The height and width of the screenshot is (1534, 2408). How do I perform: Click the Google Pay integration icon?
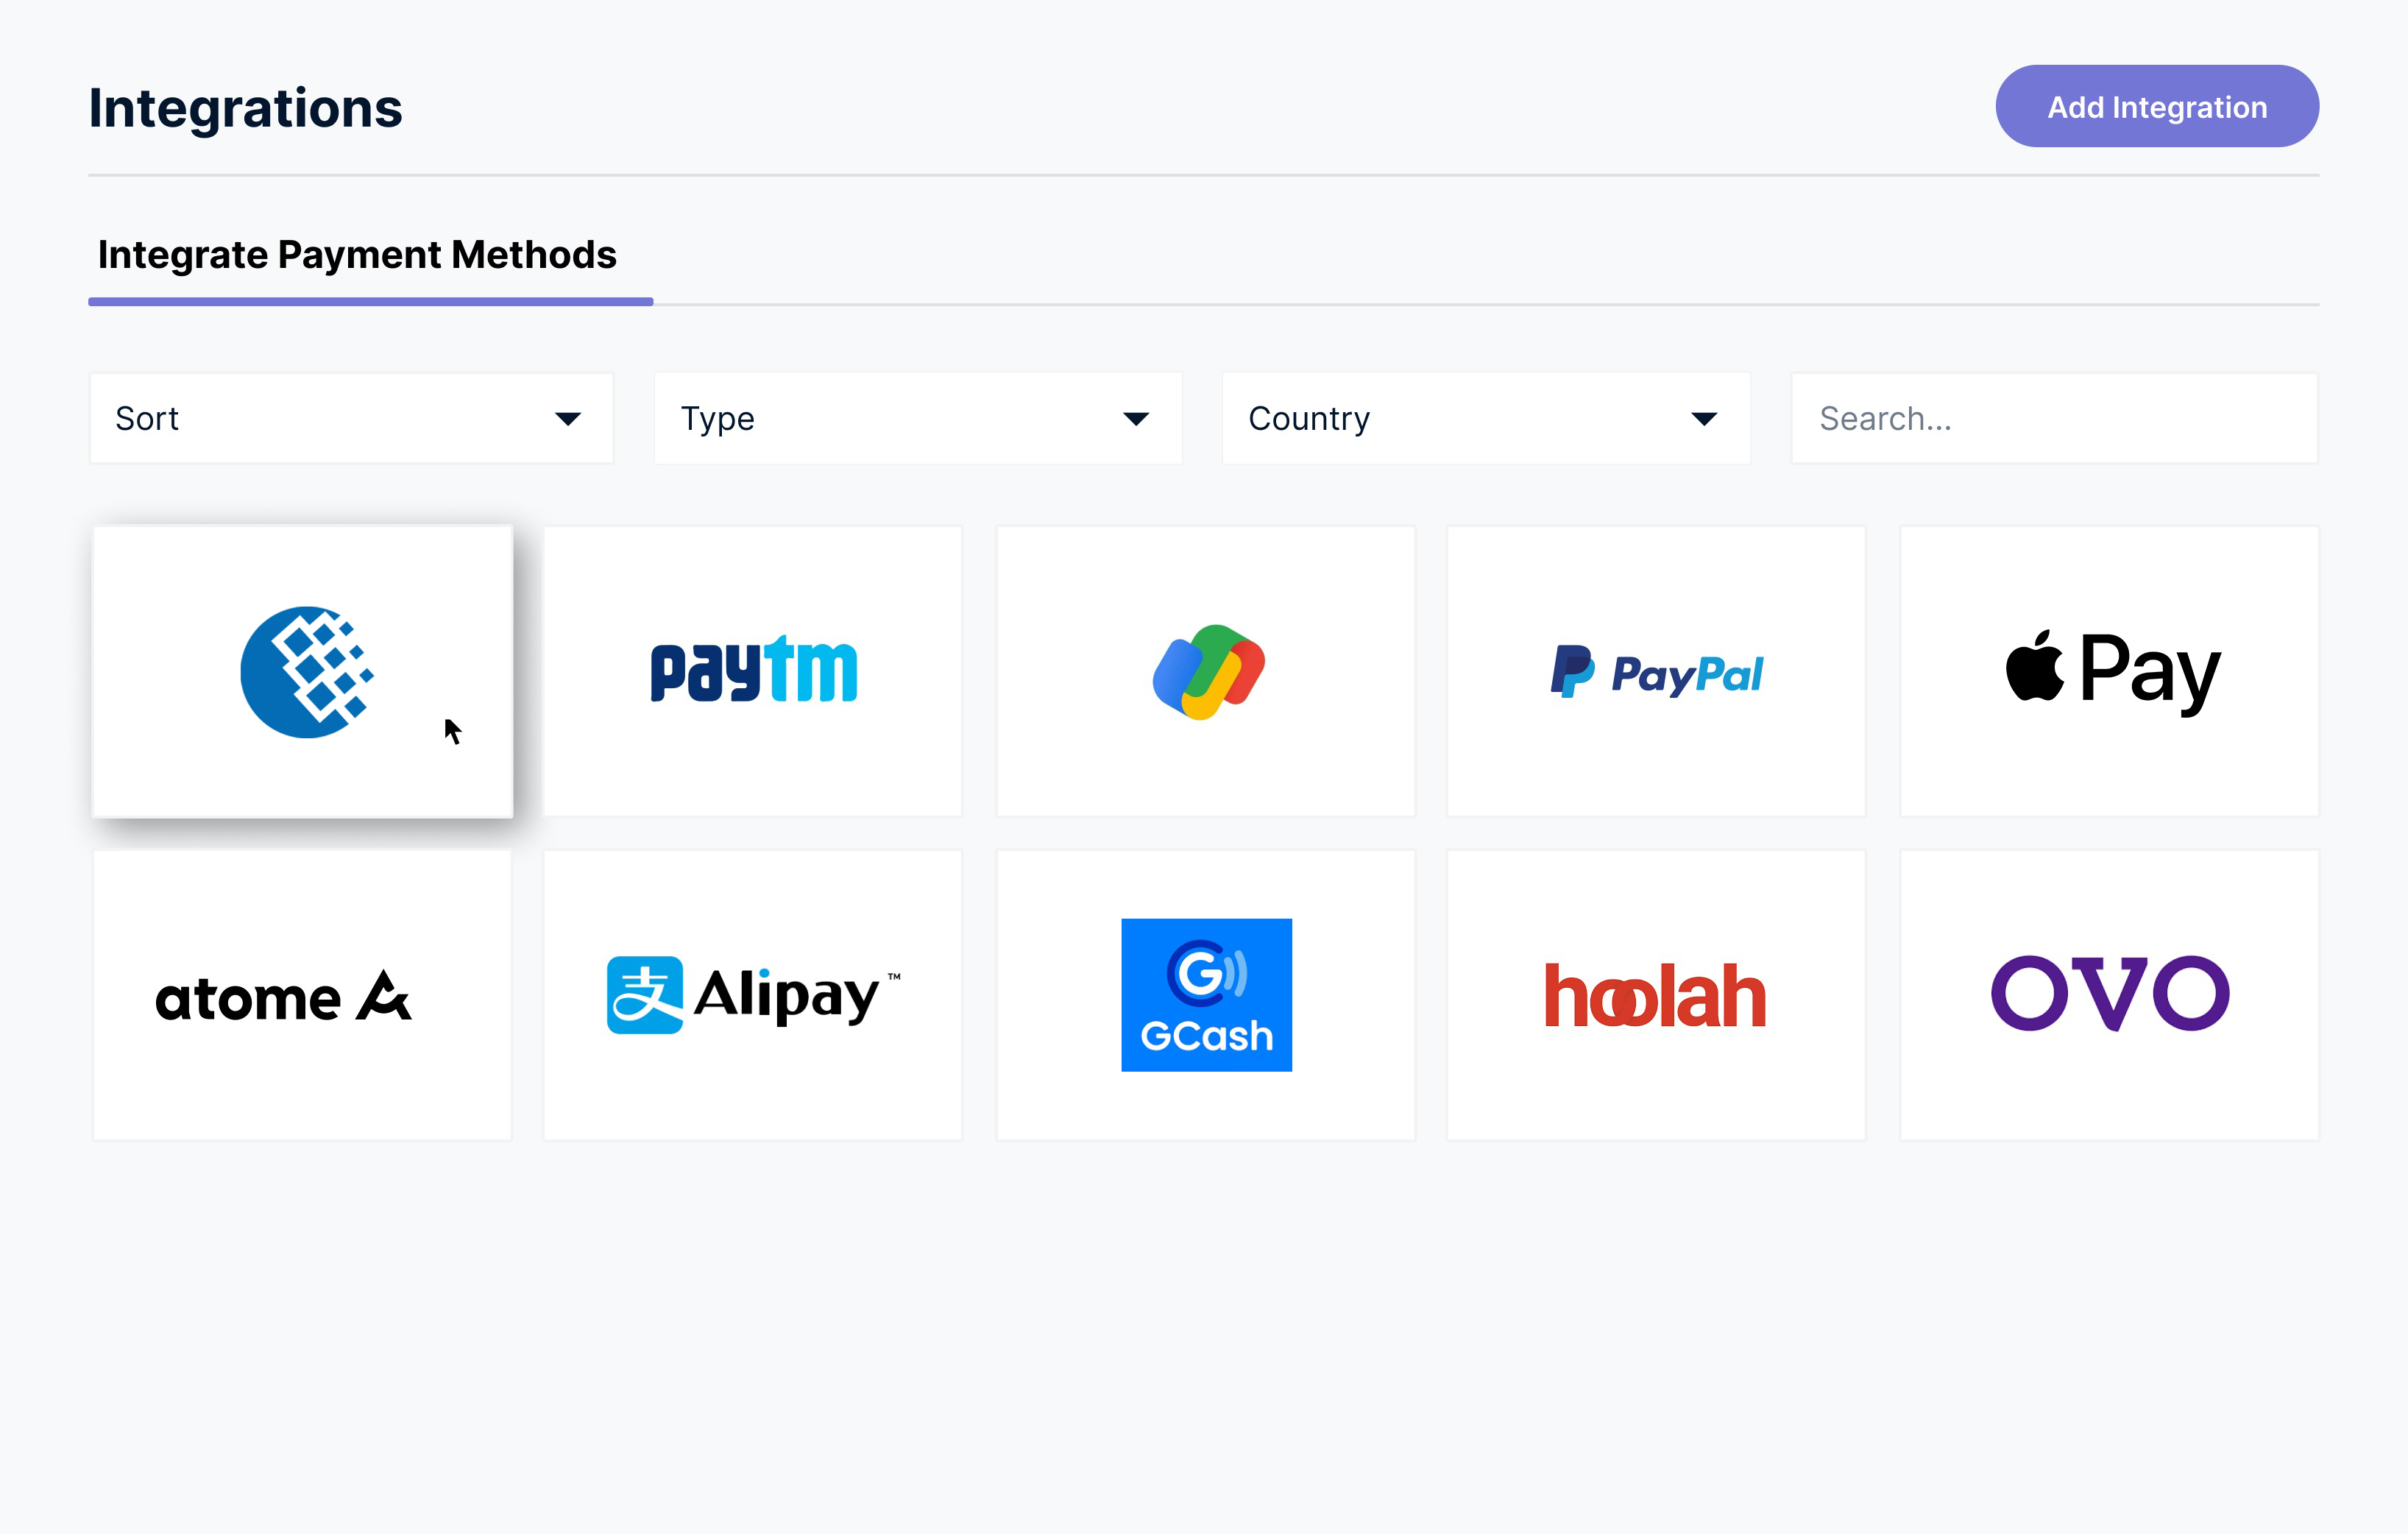(1204, 671)
